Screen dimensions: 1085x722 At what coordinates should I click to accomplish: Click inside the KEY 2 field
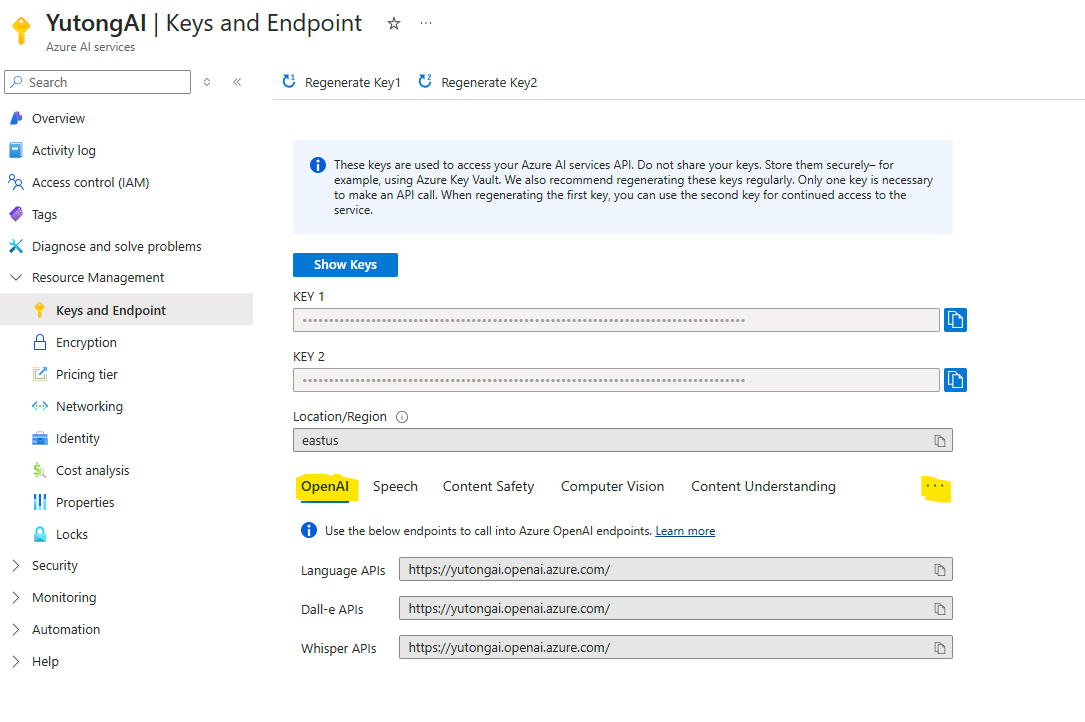click(x=616, y=380)
